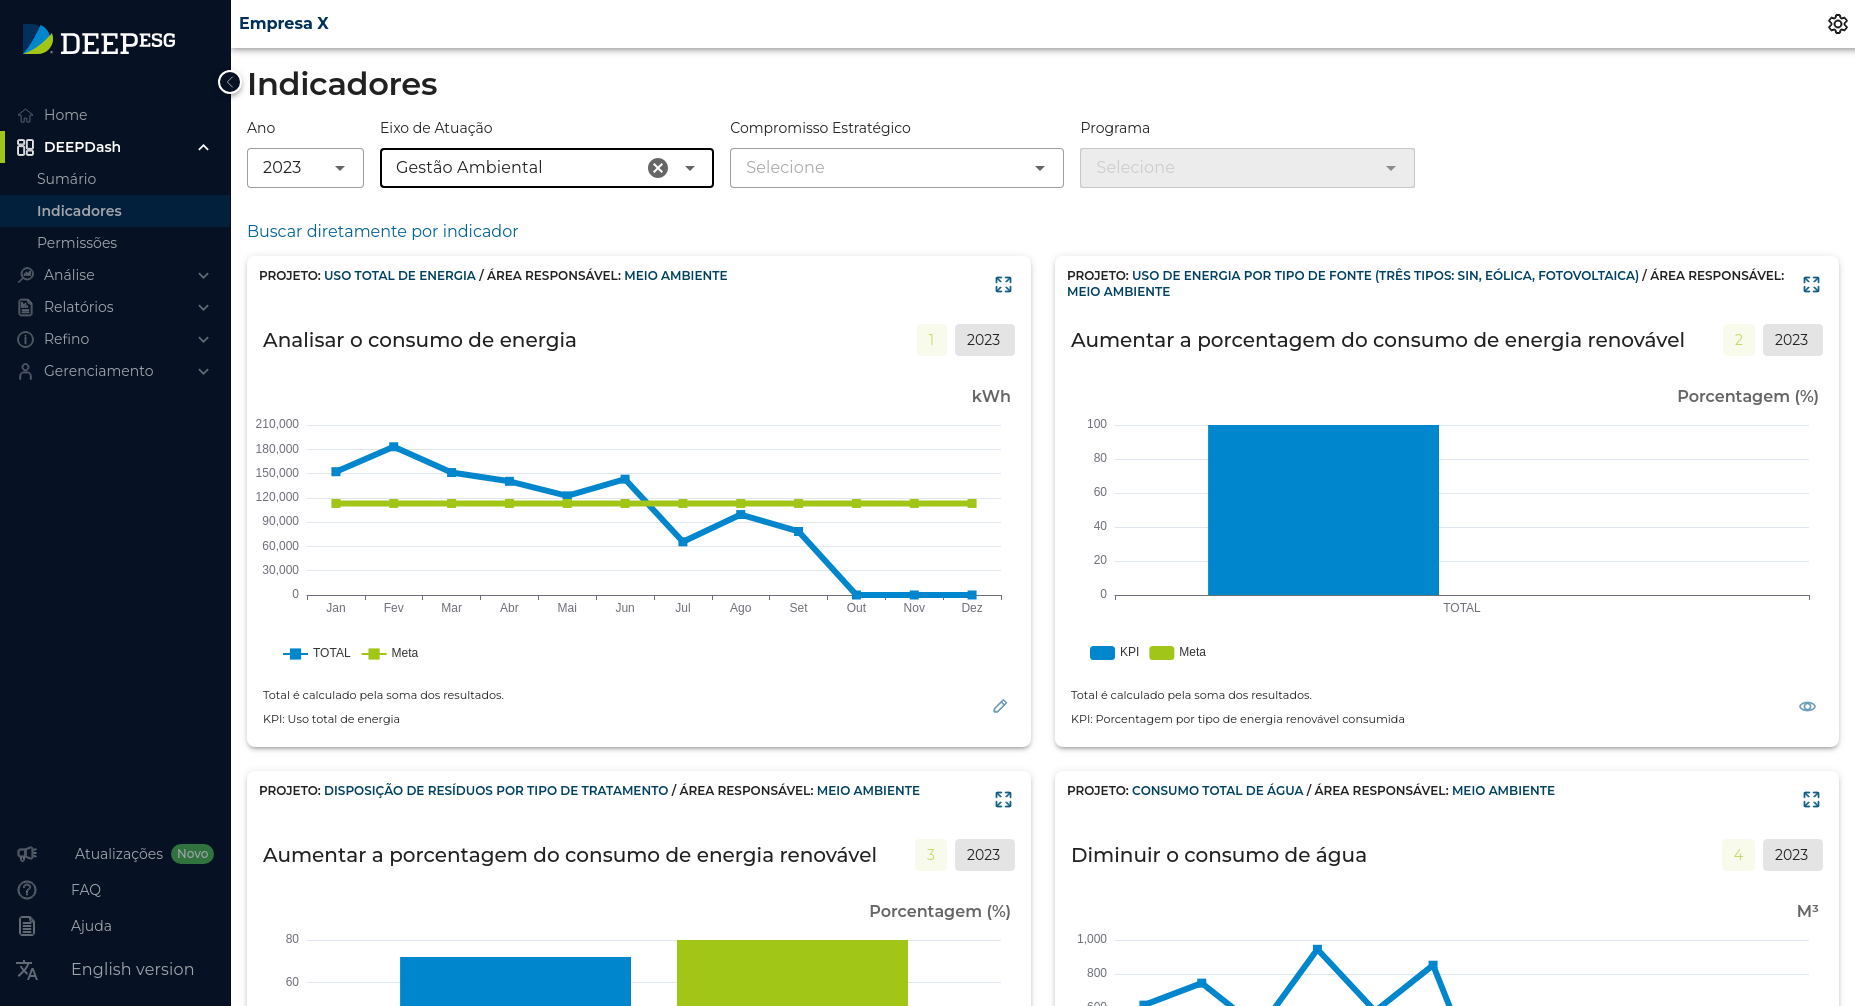Open the Compromisso Estratégico dropdown

(896, 168)
